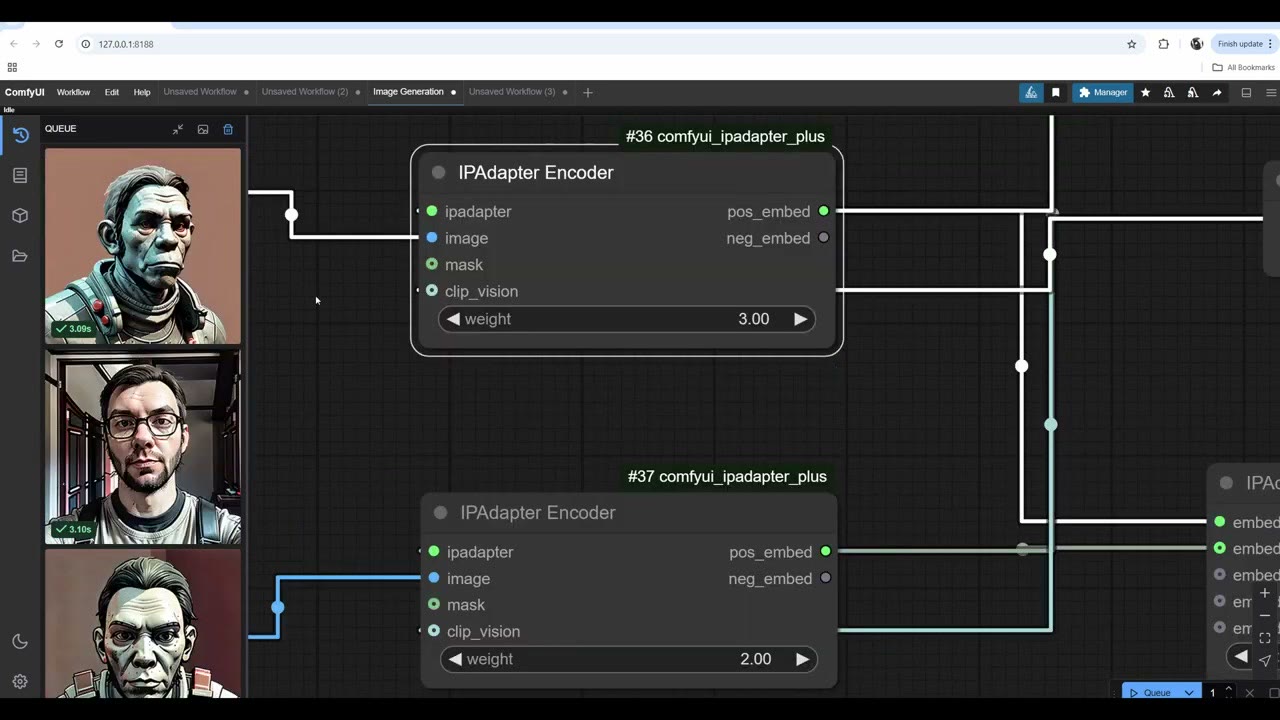Click the weight 2.00 value field
This screenshot has width=1280, height=720.
click(629, 659)
